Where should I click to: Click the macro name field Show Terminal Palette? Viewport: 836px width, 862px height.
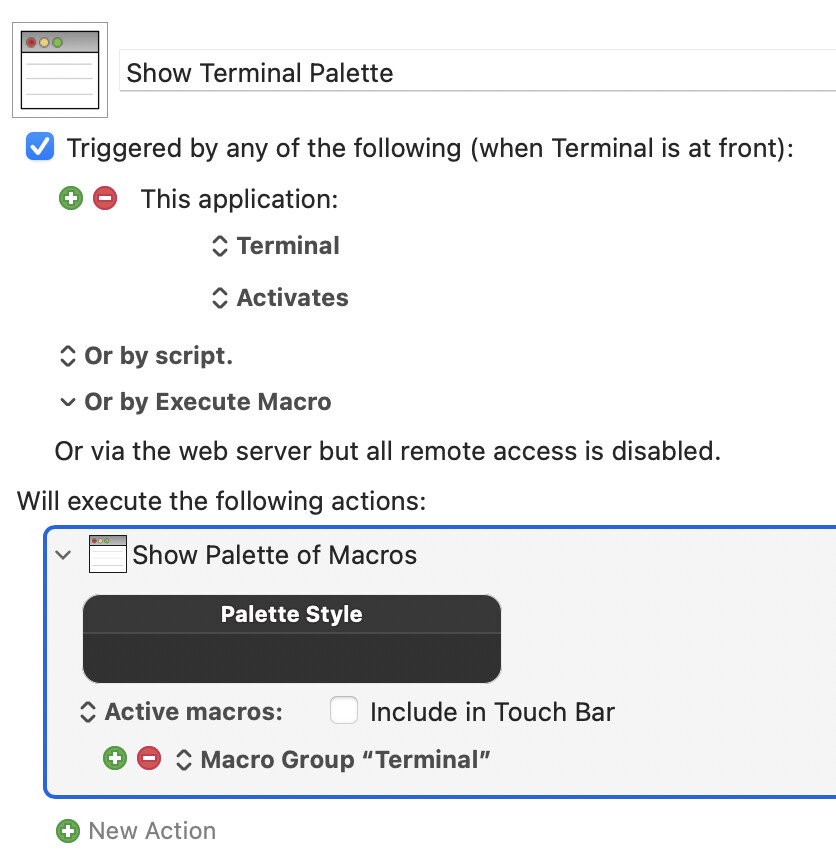coord(478,71)
